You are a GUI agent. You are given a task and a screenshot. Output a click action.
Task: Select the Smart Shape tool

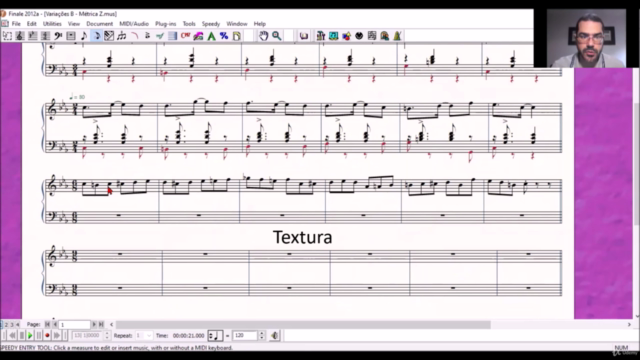pyautogui.click(x=134, y=36)
